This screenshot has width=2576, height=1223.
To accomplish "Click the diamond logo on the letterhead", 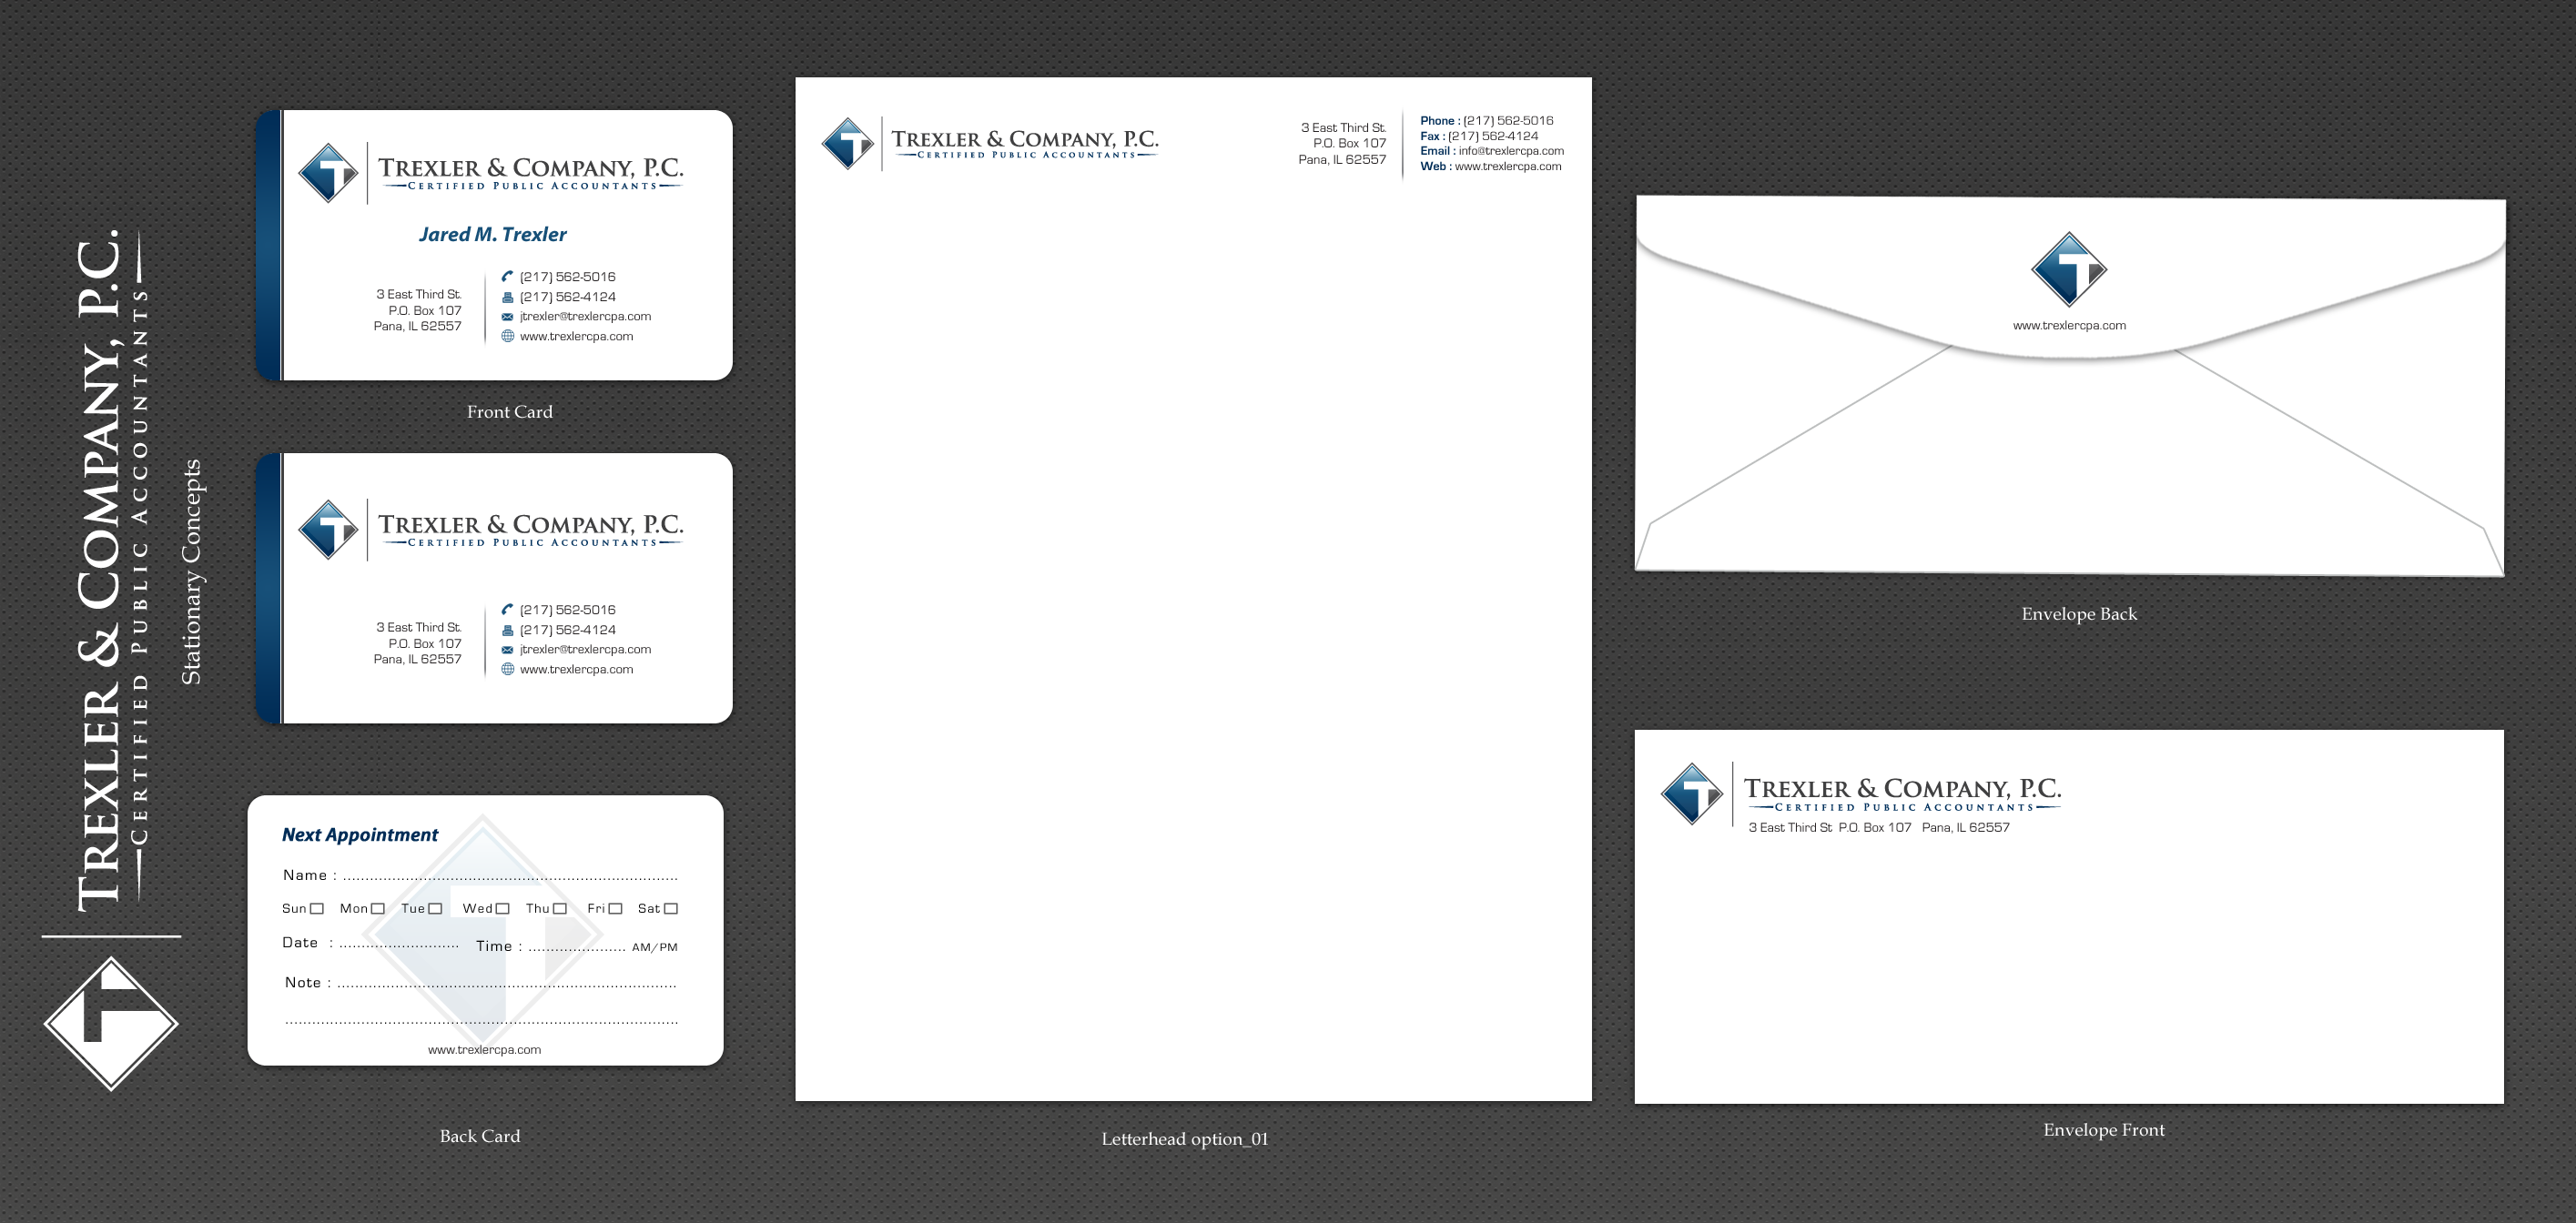I will [x=847, y=143].
